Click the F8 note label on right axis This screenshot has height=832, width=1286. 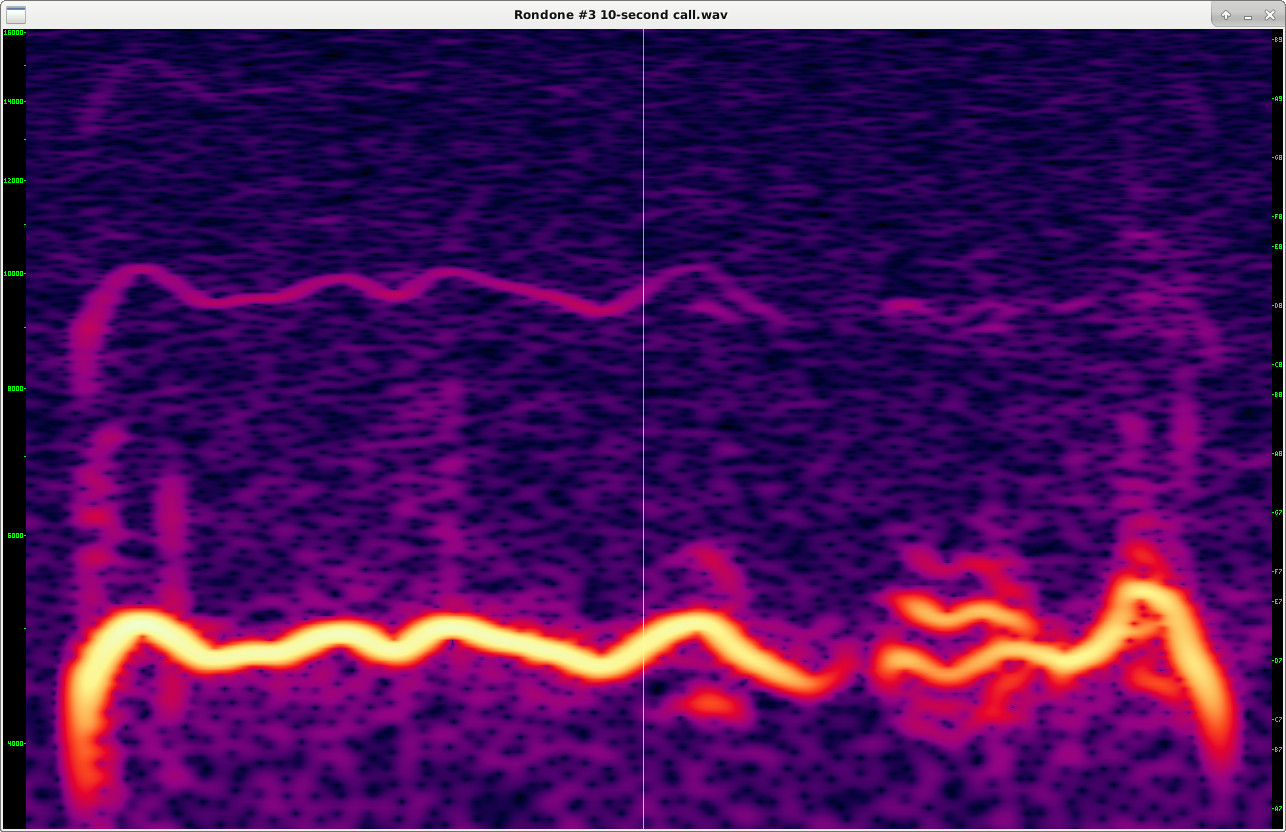point(1276,216)
